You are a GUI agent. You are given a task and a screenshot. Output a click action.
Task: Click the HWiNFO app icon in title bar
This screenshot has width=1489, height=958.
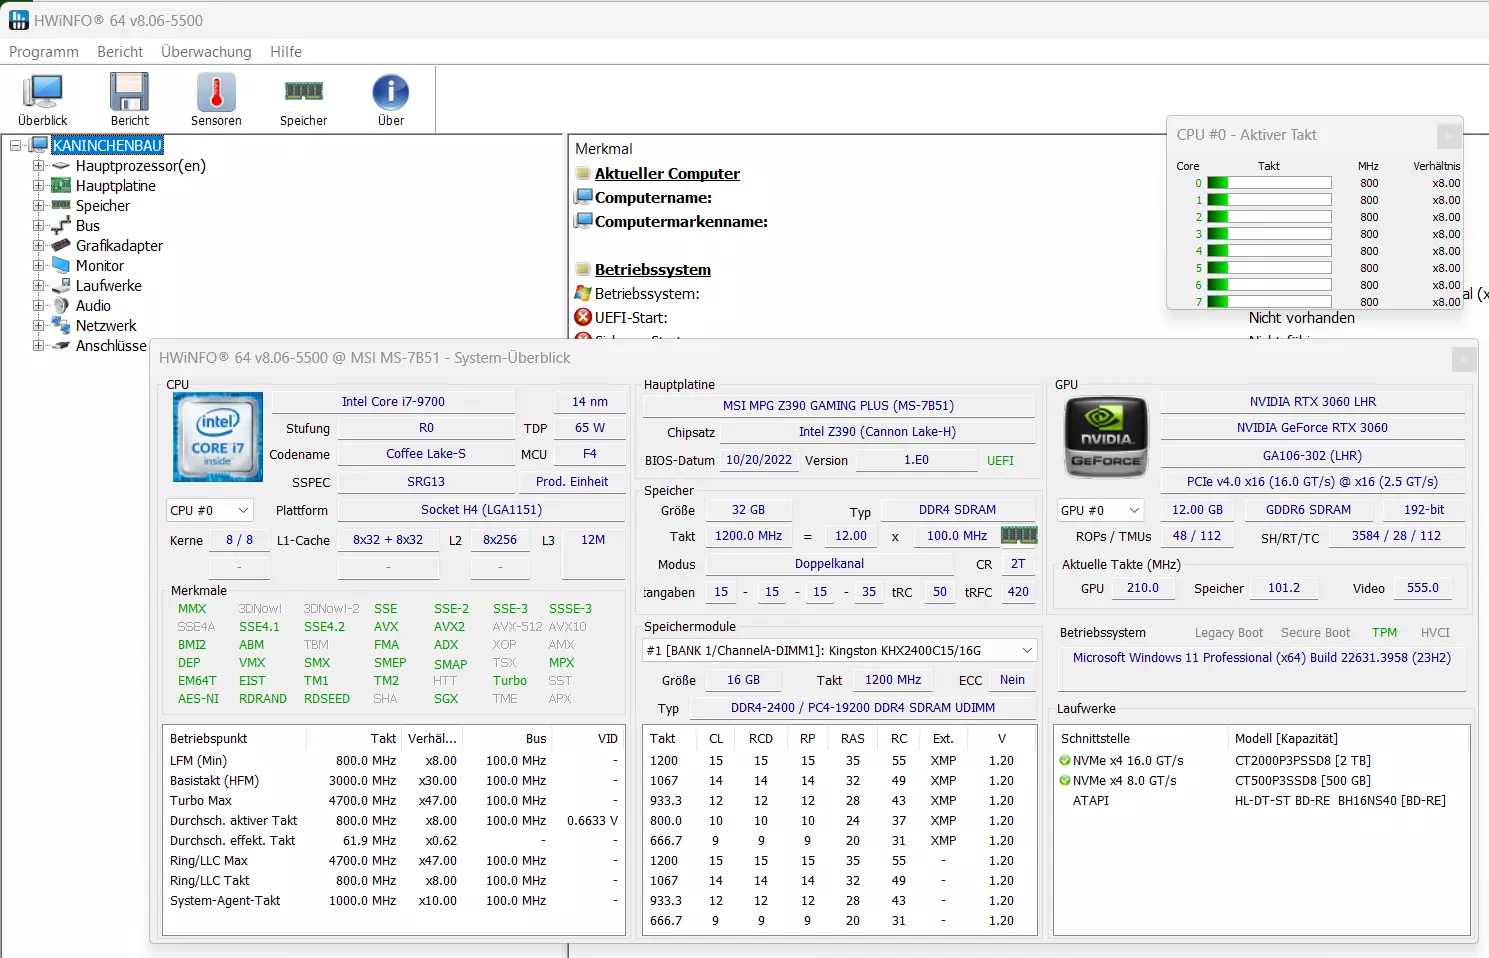tap(18, 20)
